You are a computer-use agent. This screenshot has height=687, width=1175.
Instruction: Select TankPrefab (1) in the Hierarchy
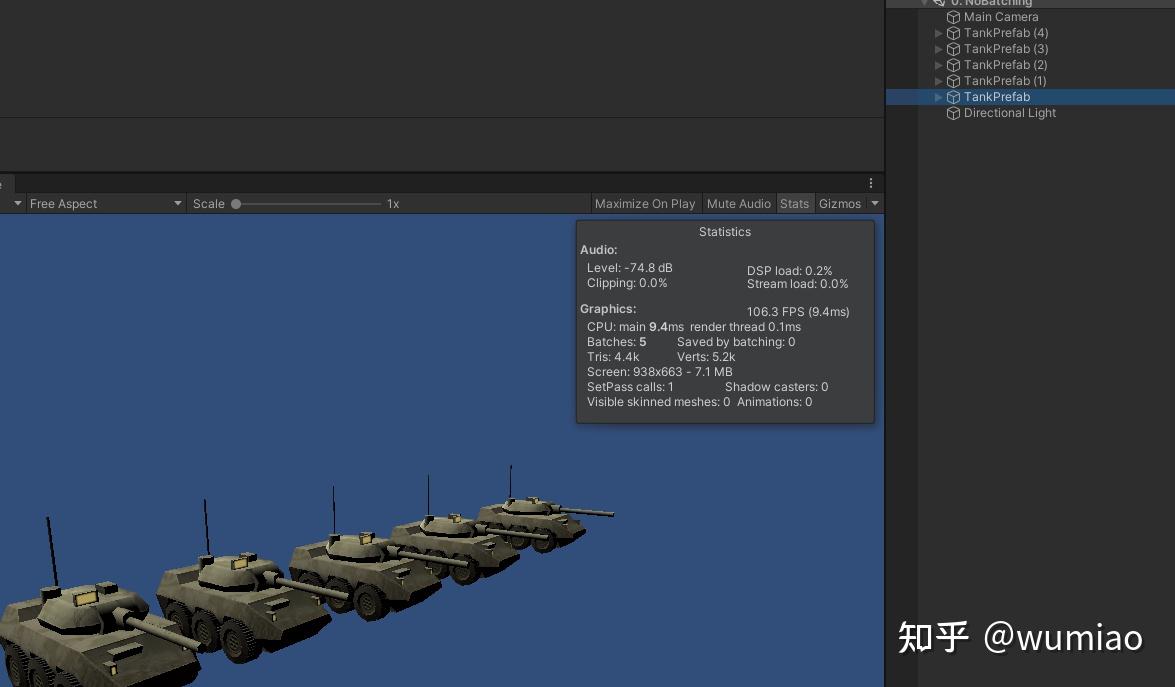click(x=1005, y=81)
